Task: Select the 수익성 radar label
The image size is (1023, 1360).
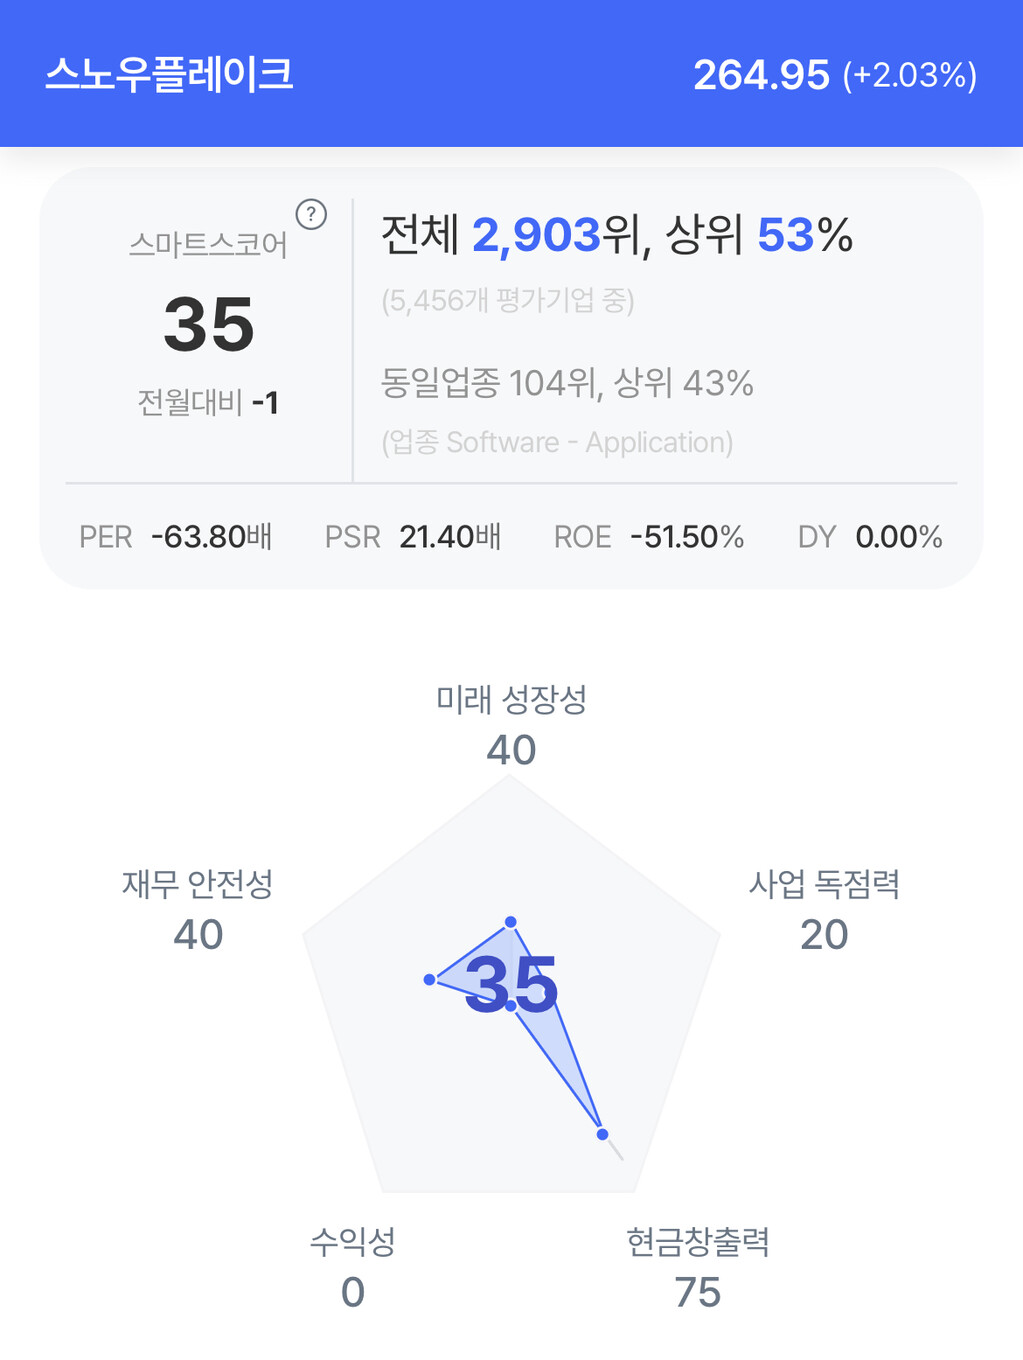Action: [352, 1242]
